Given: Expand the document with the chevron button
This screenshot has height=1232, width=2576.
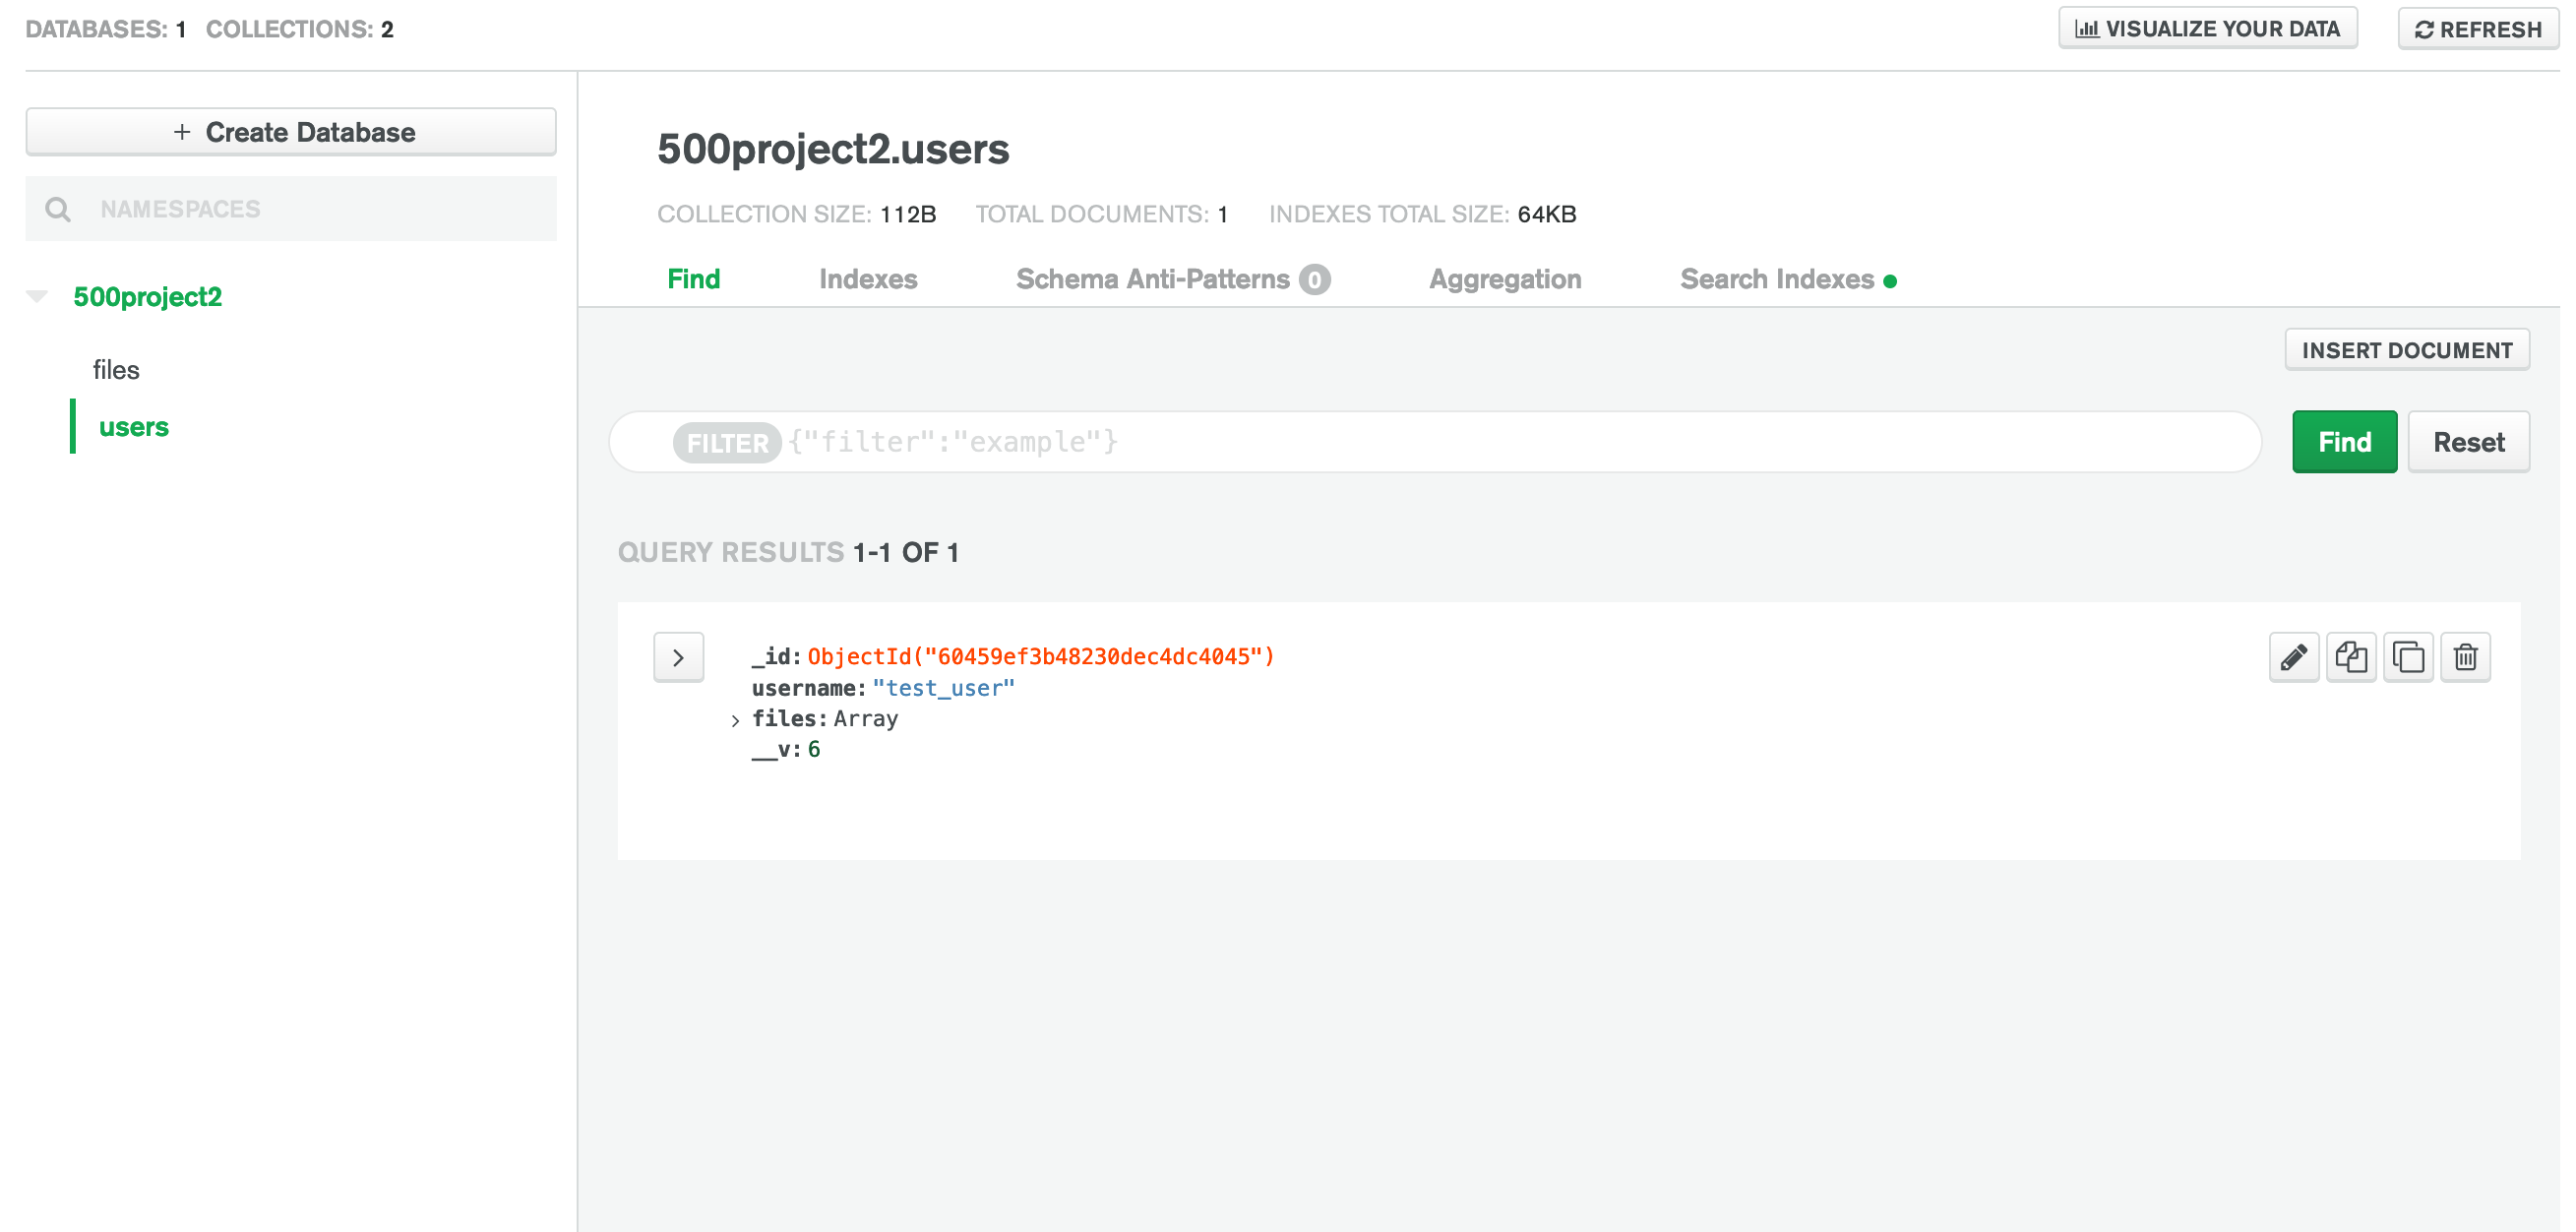Looking at the screenshot, I should pyautogui.click(x=678, y=657).
